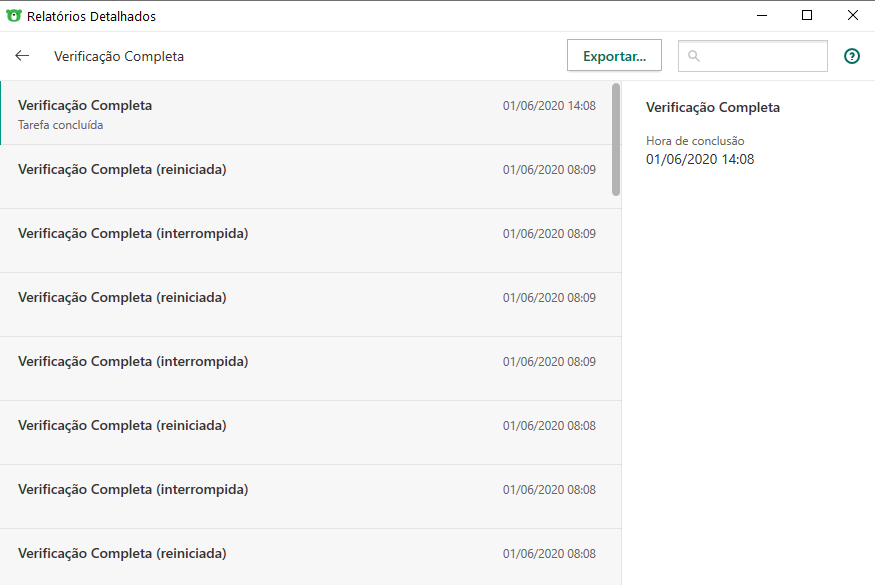This screenshot has width=876, height=585.
Task: Click the Hora de conclusão label
Action: click(x=695, y=141)
